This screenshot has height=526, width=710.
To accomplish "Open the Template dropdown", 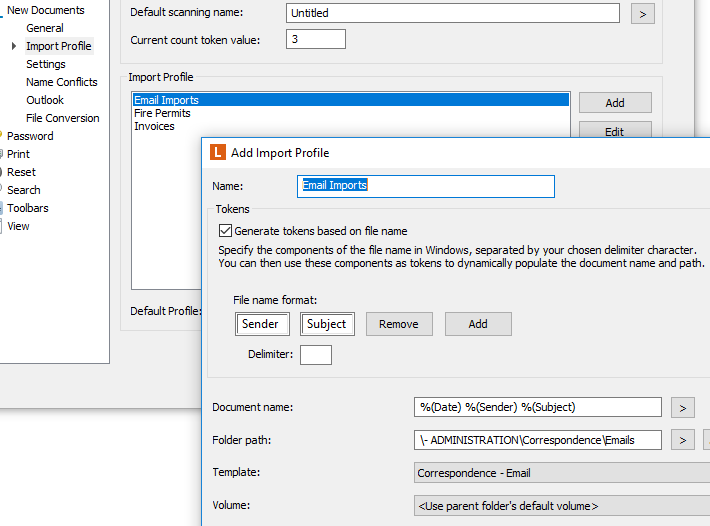I will click(x=560, y=473).
